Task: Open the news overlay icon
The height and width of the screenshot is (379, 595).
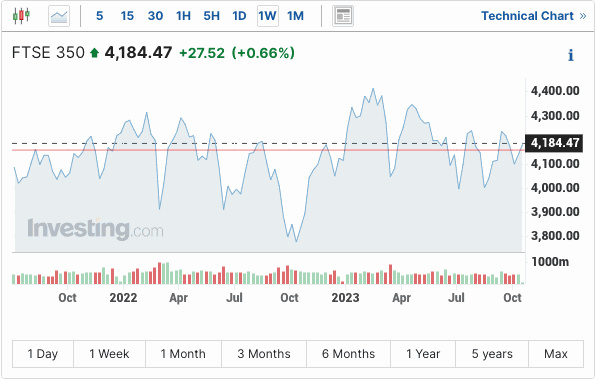Action: (x=343, y=16)
